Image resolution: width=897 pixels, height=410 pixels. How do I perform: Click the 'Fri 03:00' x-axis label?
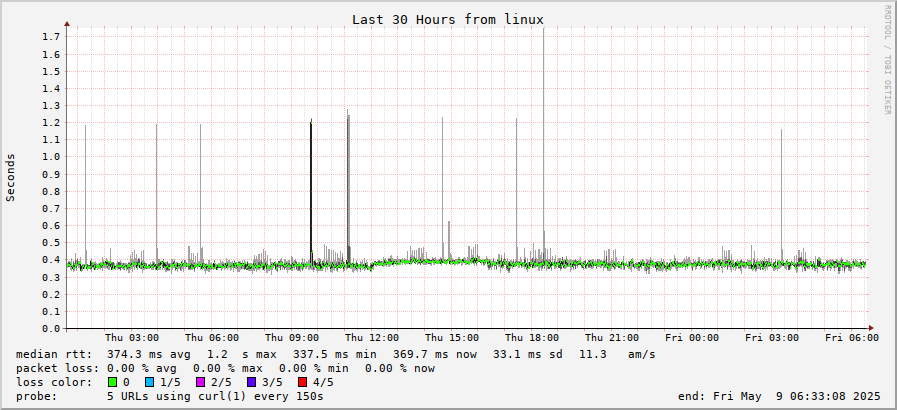[x=772, y=338]
